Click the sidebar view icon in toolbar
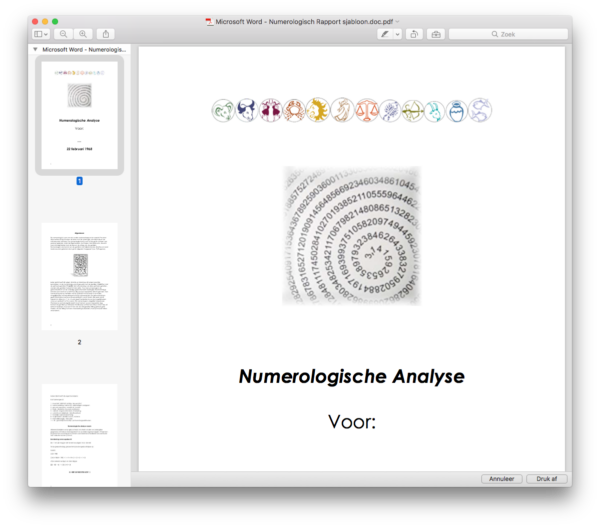Image resolution: width=600 pixels, height=527 pixels. (38, 34)
